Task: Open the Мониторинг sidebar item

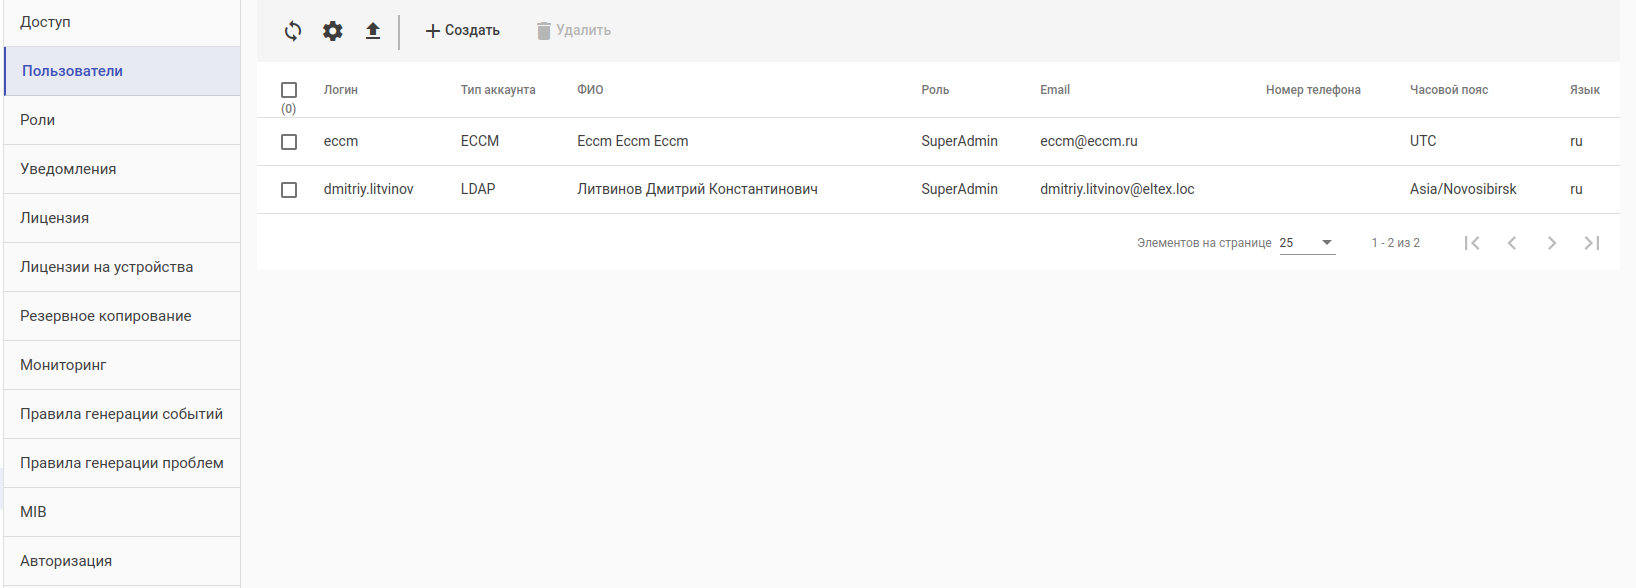Action: pyautogui.click(x=63, y=365)
